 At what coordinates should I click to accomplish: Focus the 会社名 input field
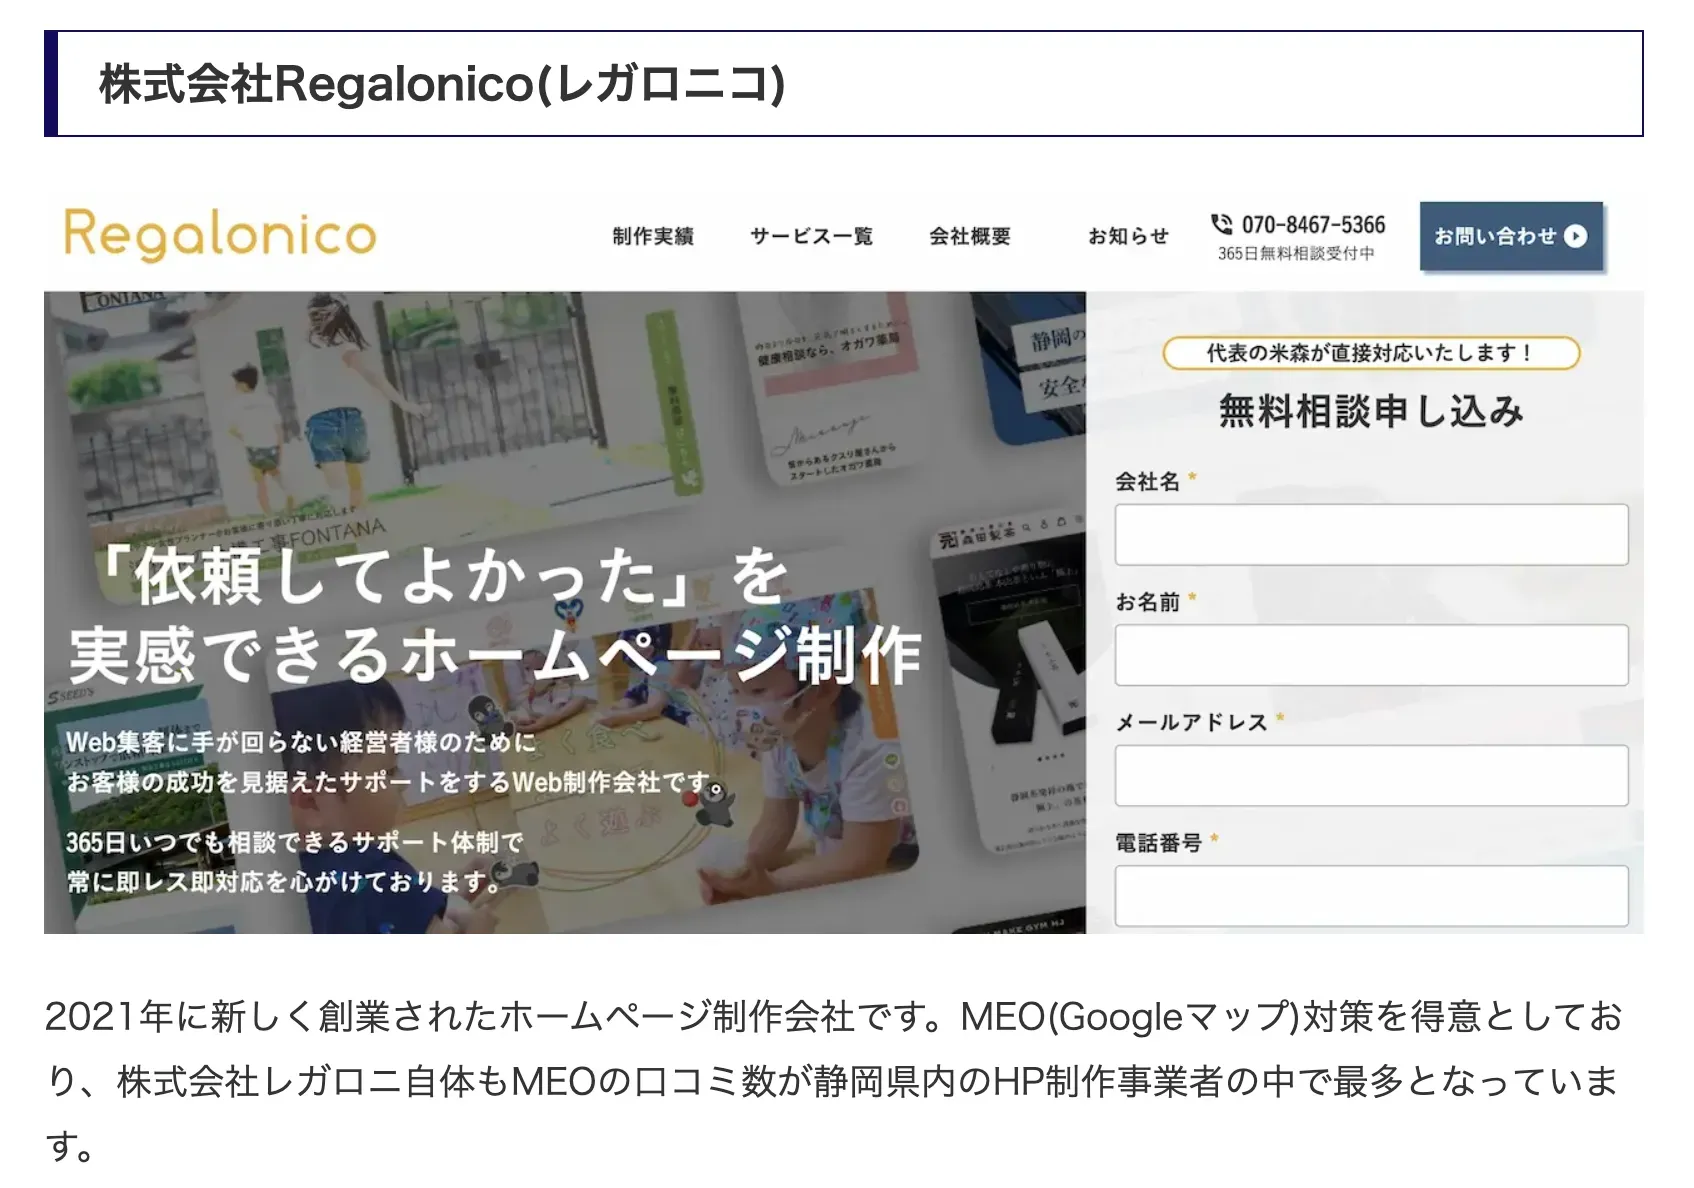[1371, 534]
